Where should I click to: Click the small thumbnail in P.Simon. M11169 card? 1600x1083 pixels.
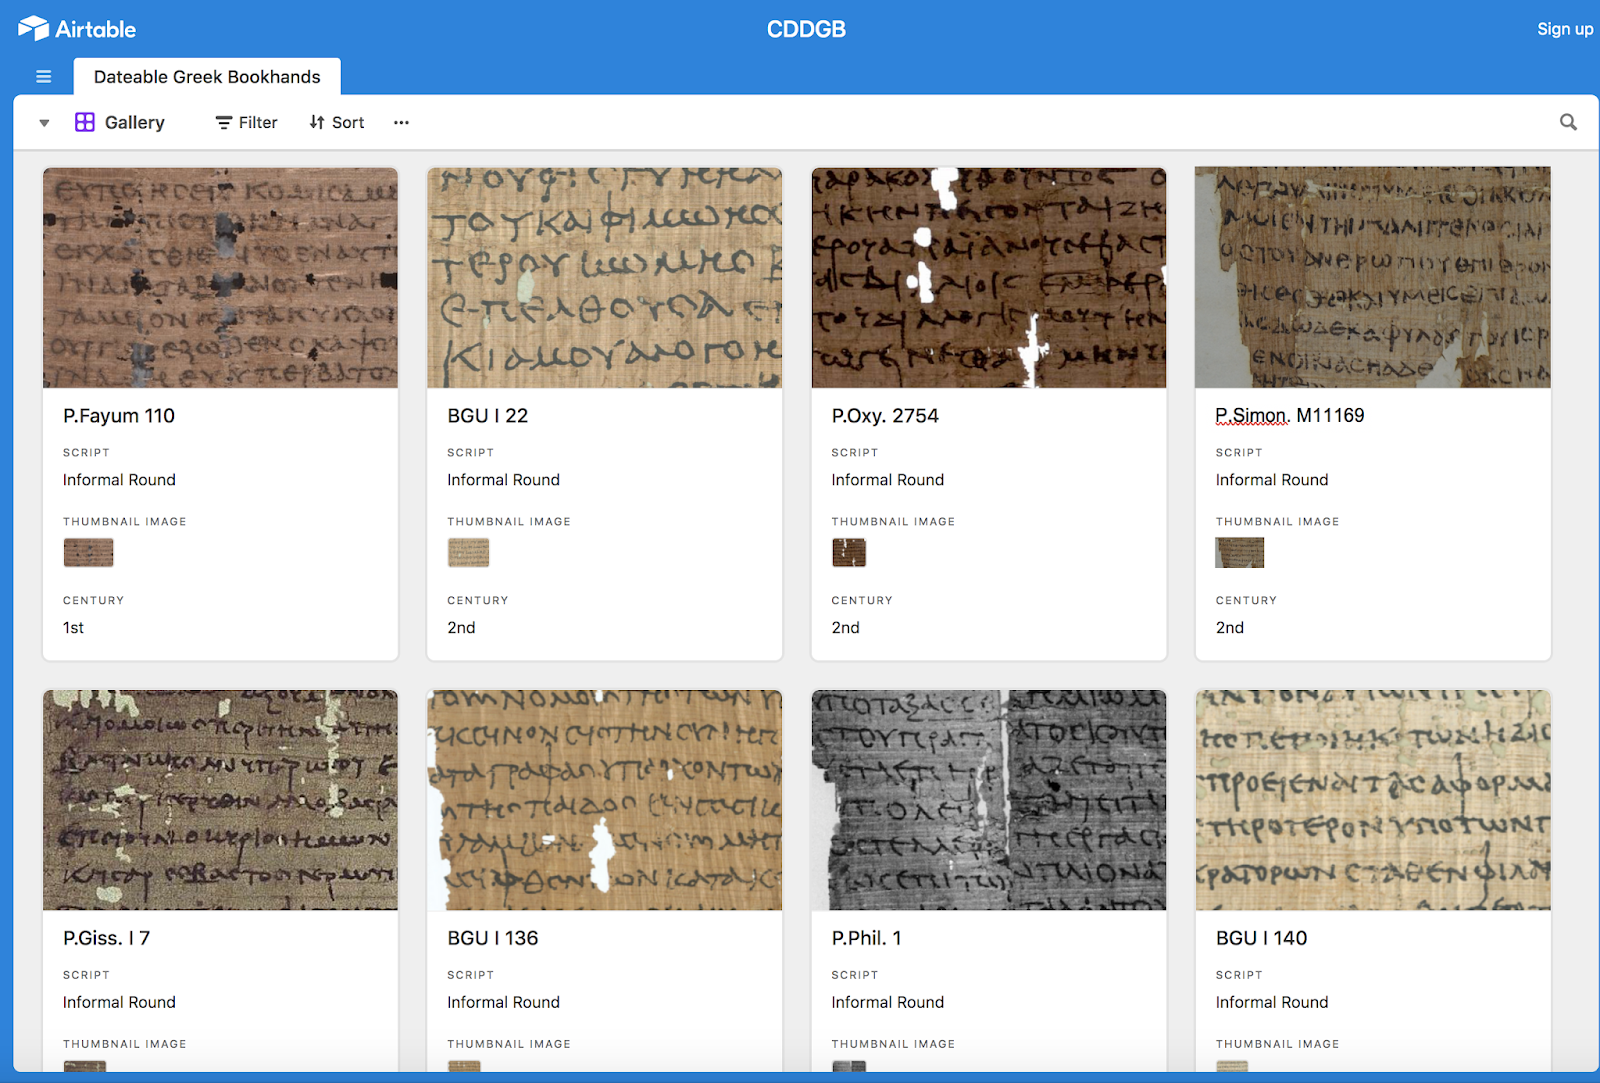1240,553
